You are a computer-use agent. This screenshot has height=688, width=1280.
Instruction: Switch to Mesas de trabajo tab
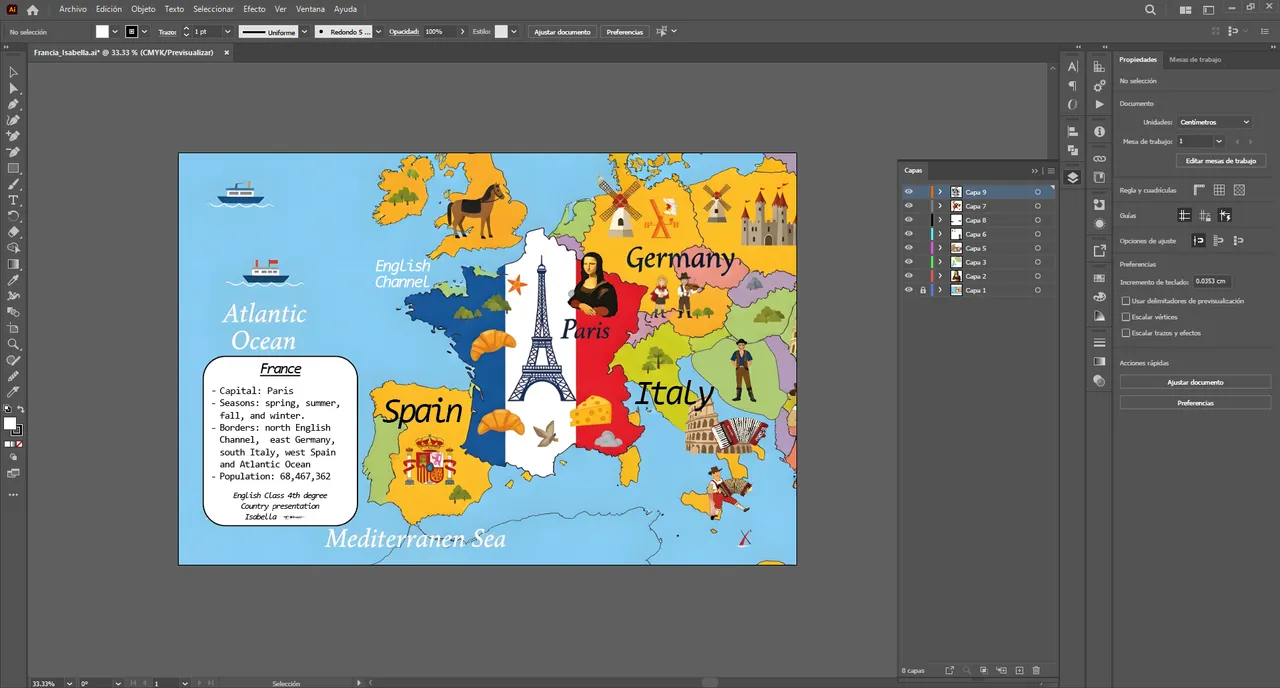[1195, 59]
